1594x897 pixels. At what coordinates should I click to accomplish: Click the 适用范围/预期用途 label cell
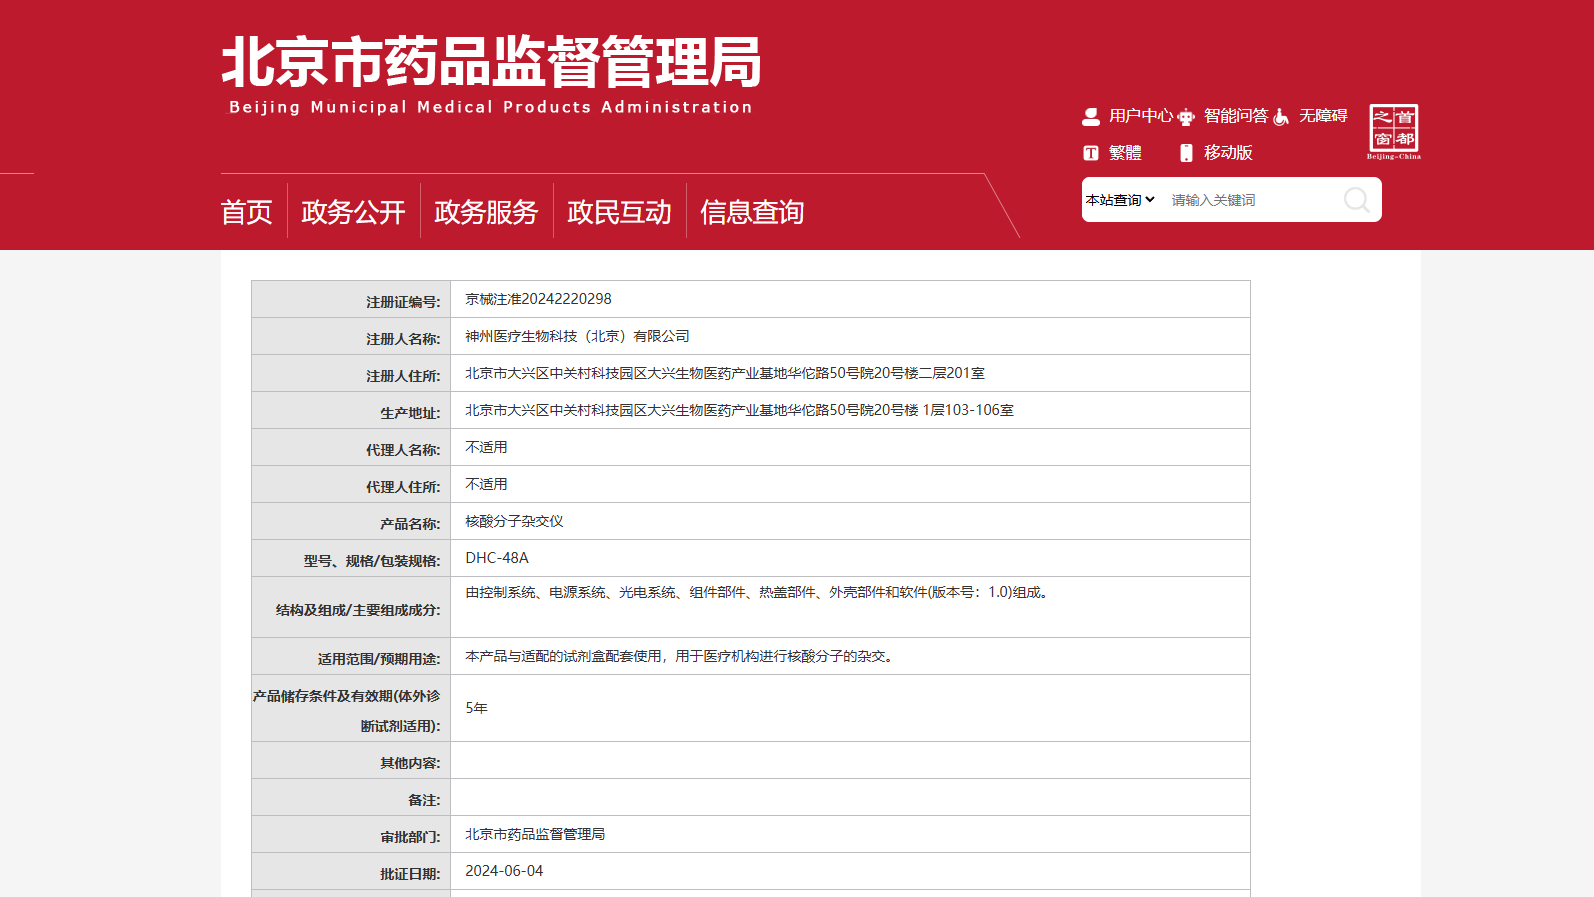click(x=351, y=656)
